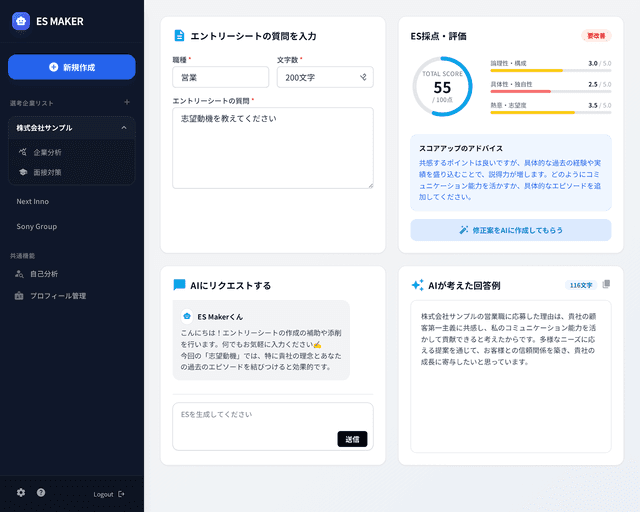Image resolution: width=640 pixels, height=512 pixels.
Task: Send the AI request with 送信 button
Action: tap(352, 438)
